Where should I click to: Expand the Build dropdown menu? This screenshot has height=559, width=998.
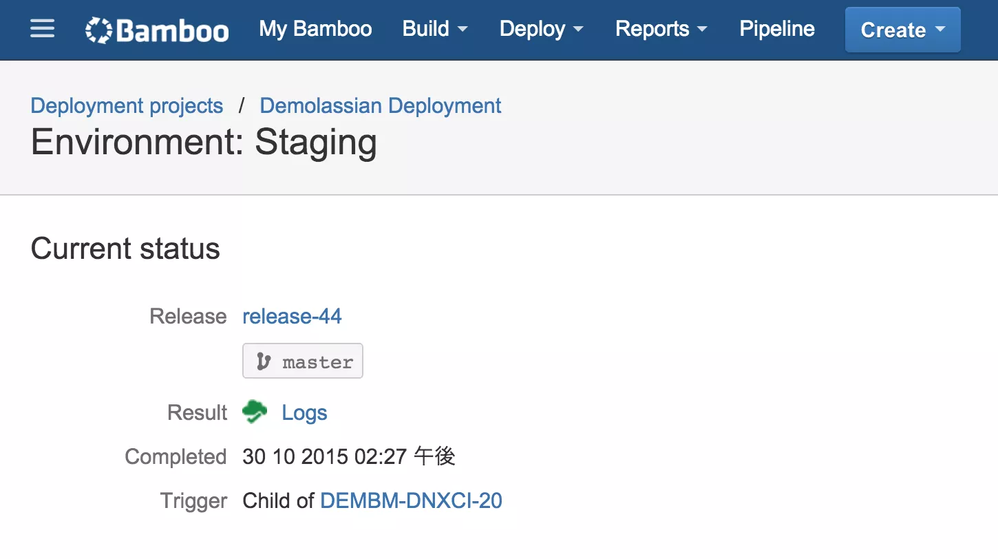click(435, 29)
